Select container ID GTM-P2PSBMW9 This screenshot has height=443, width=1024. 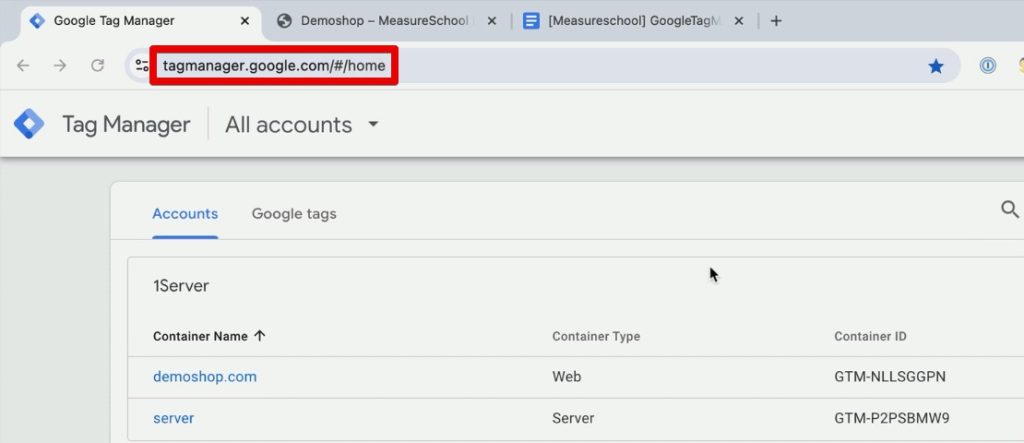tap(891, 418)
